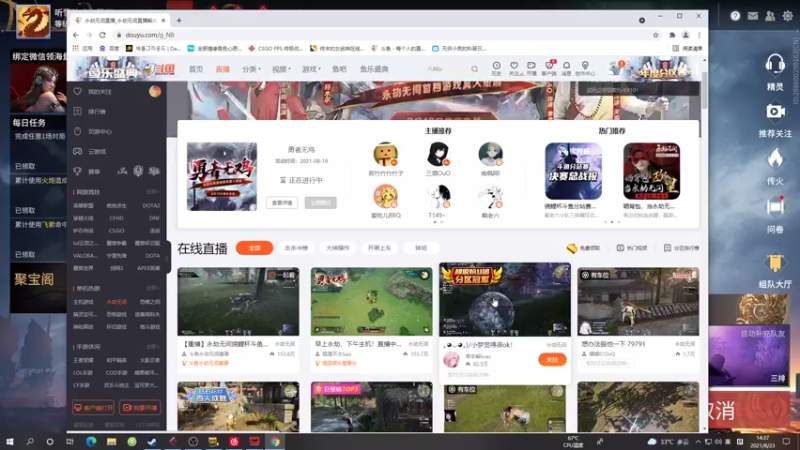Expand the 游戏 dropdown in navigation
Screen dimensions: 800x450
point(311,69)
